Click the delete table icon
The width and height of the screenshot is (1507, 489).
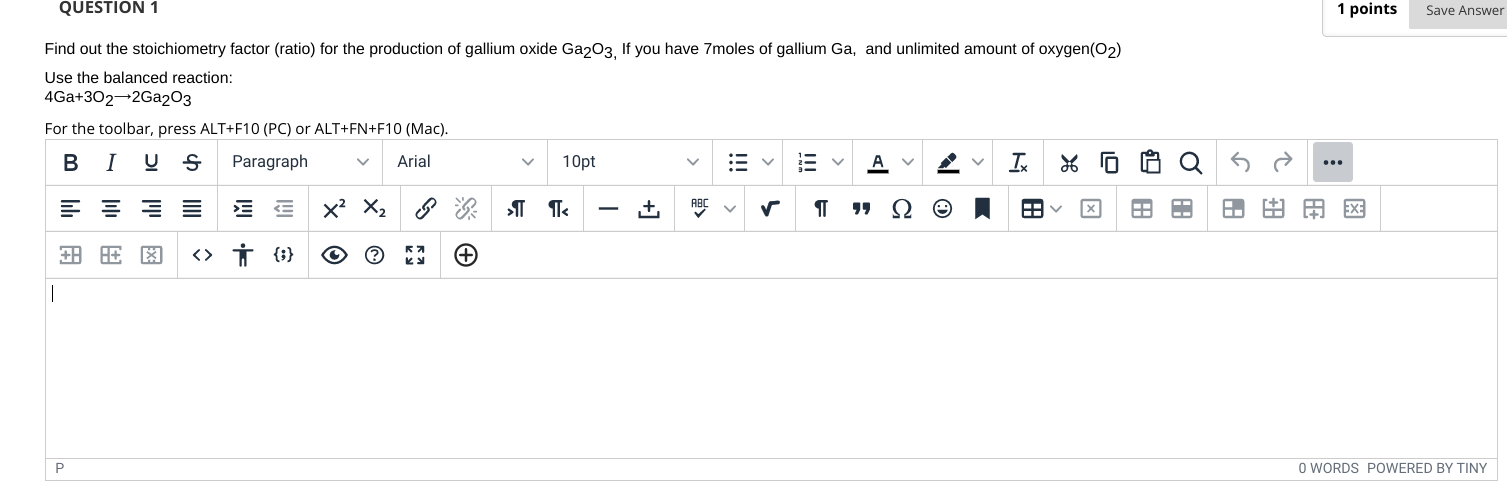(x=1091, y=209)
